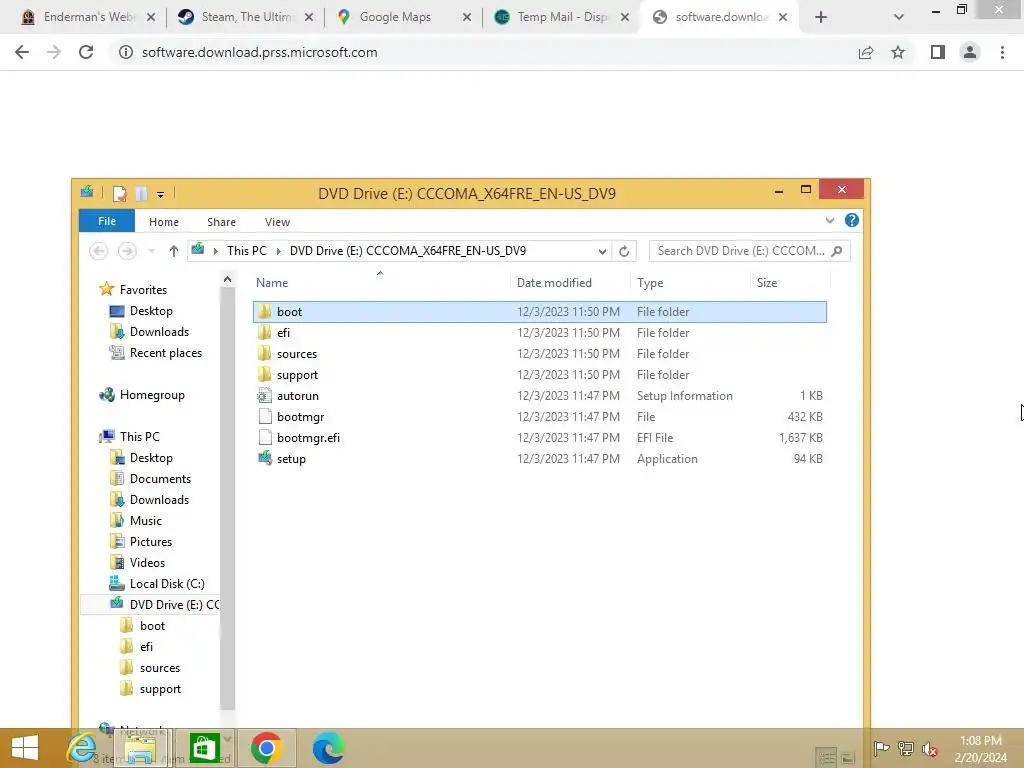Go up one level in Explorer
Viewport: 1024px width, 768px height.
(174, 251)
